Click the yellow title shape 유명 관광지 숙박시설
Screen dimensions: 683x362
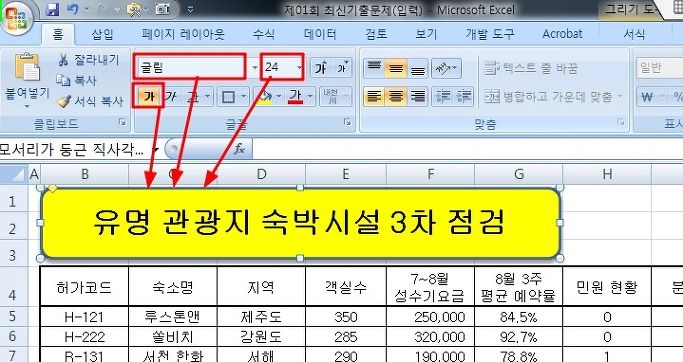[300, 223]
